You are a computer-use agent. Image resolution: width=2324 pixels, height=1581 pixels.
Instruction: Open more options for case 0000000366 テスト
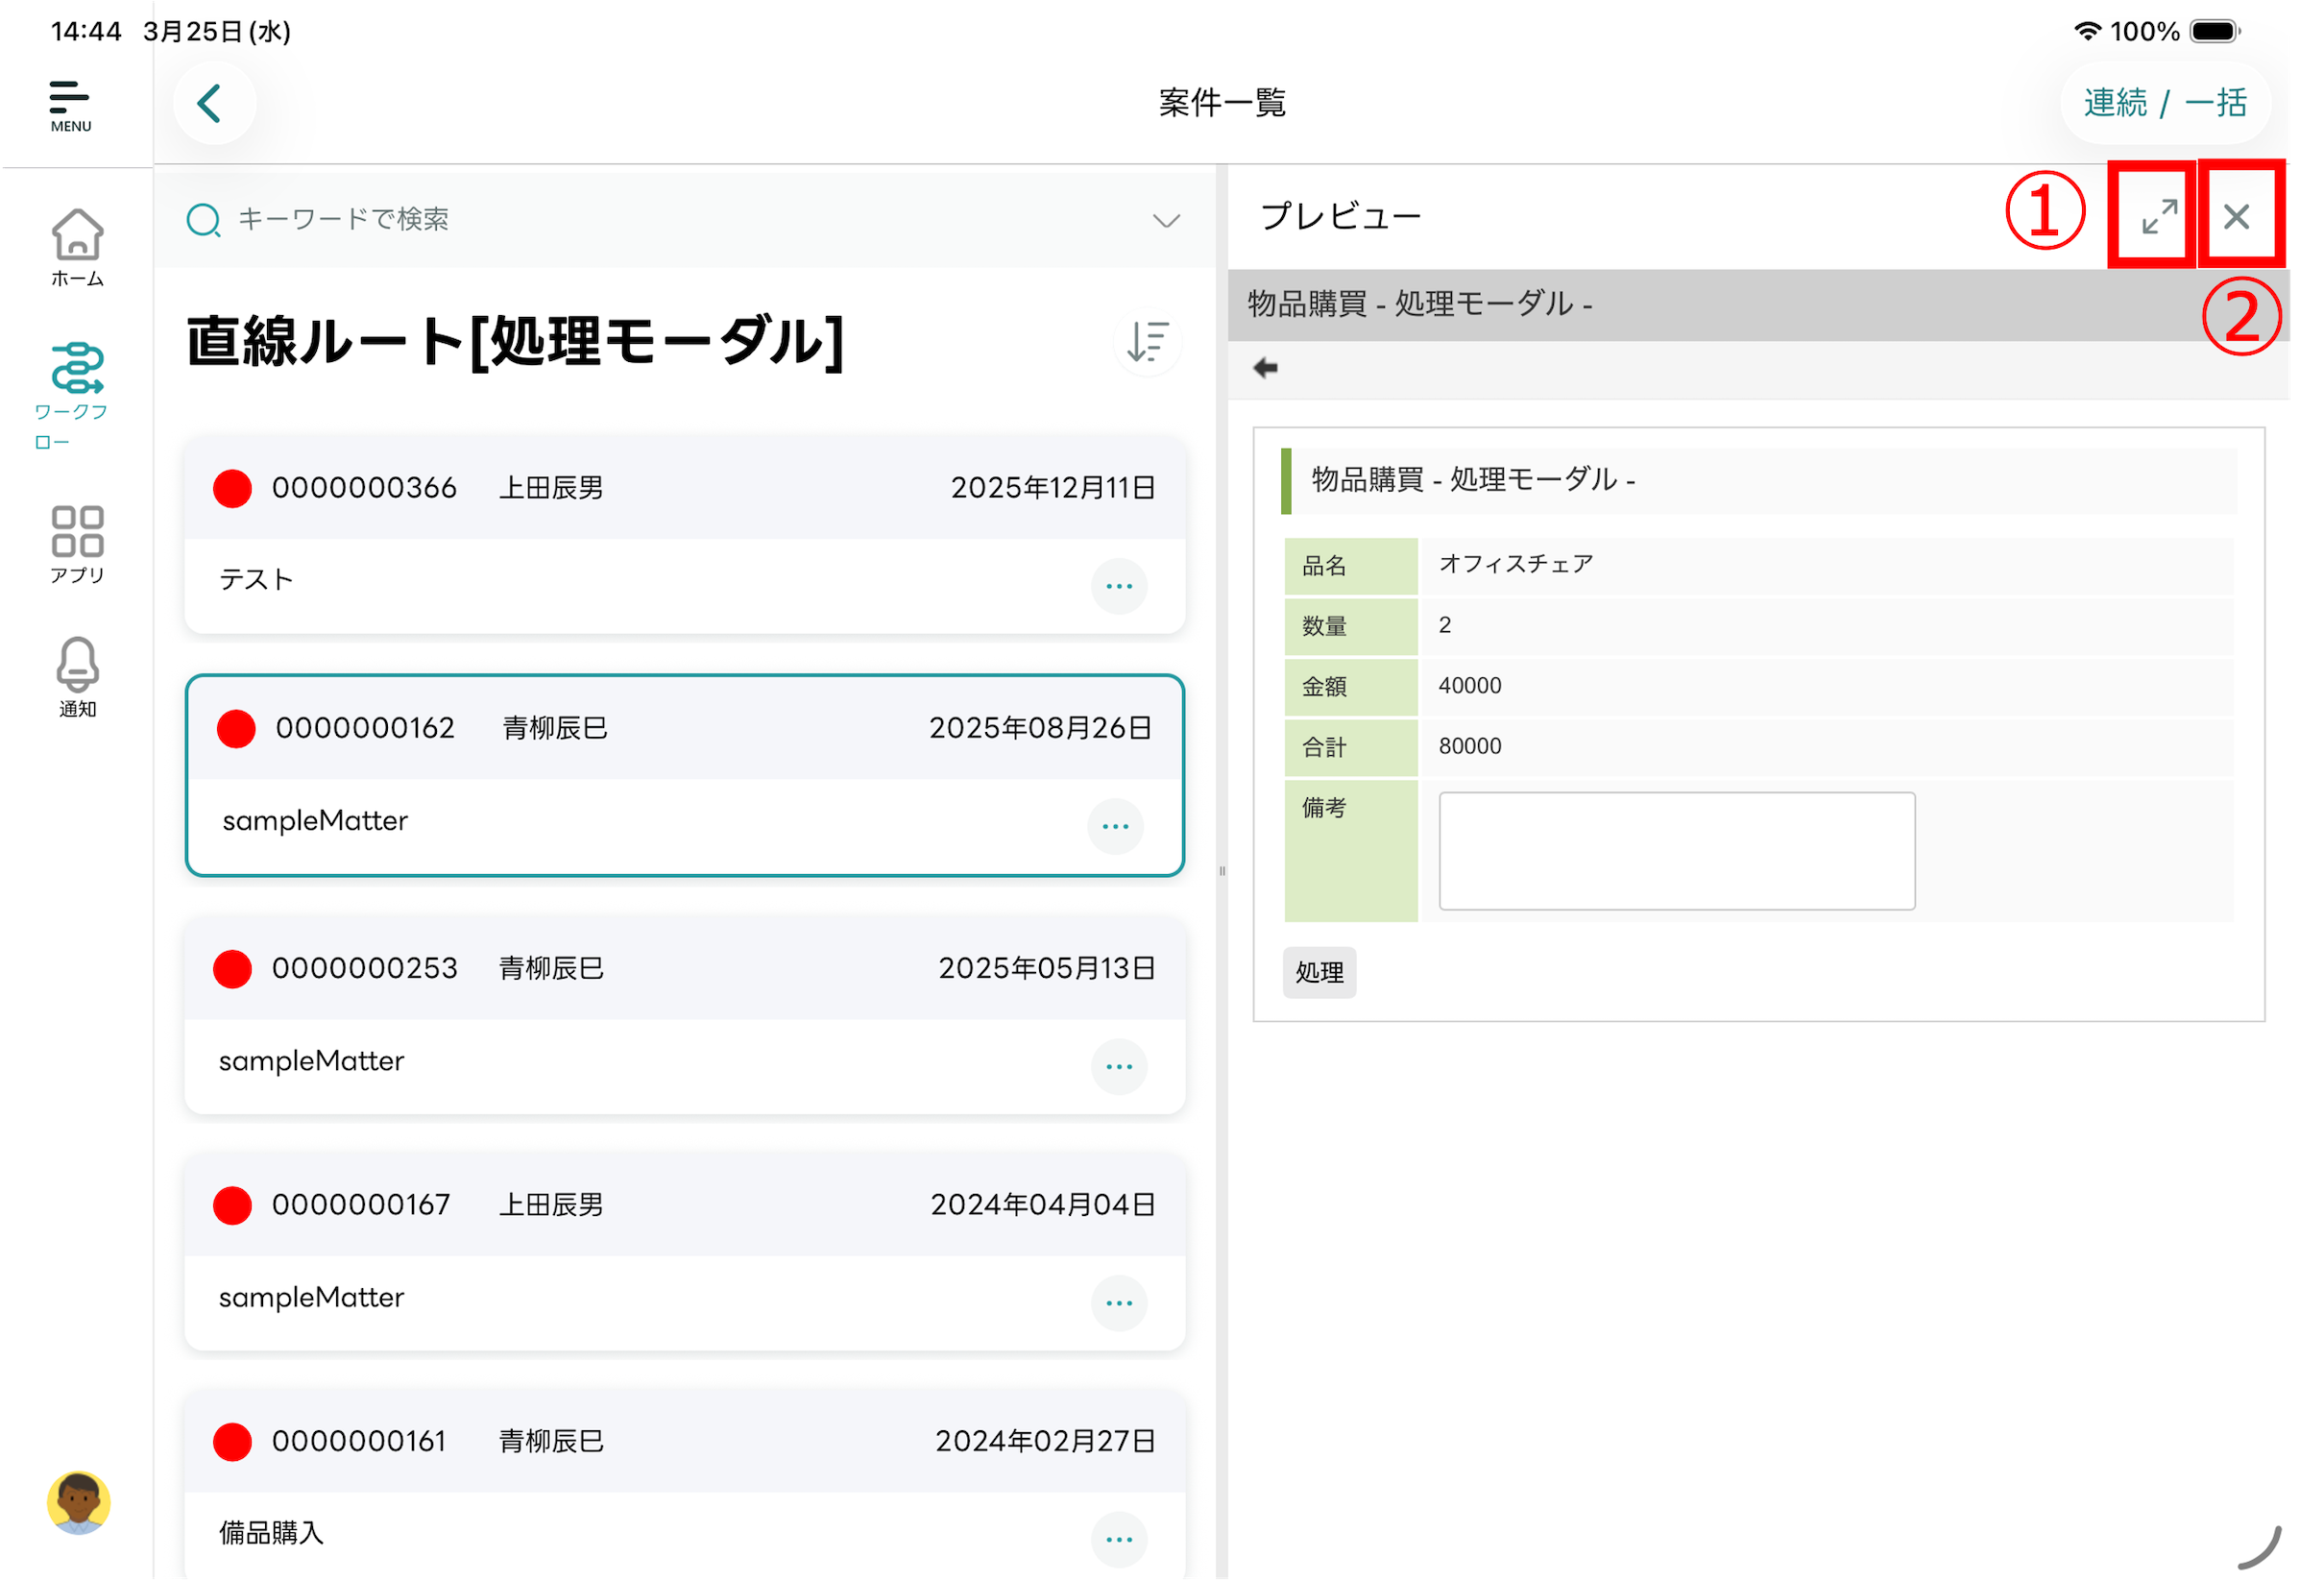1118,586
